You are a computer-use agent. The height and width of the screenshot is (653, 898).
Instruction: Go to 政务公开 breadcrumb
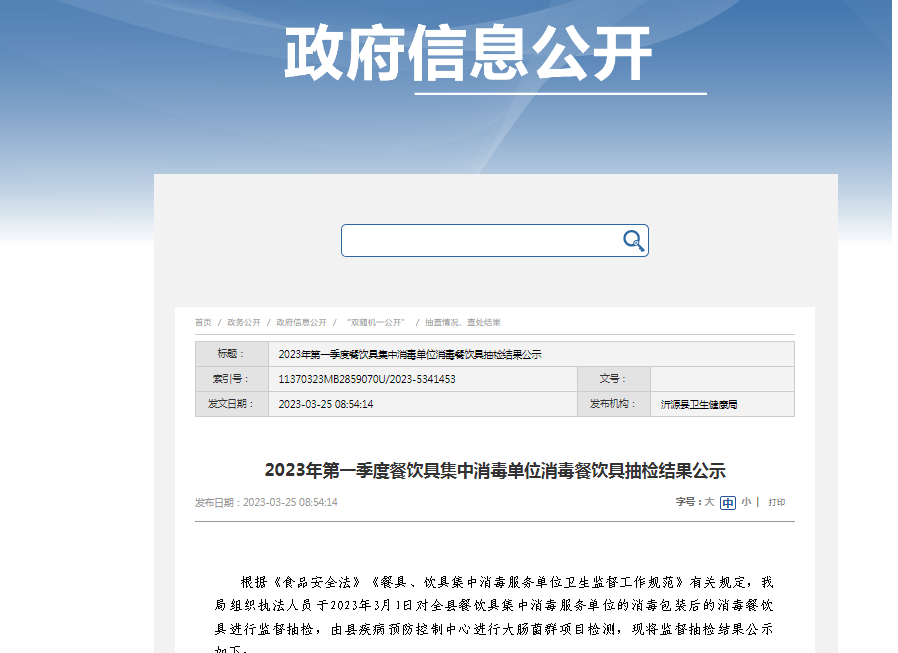[x=244, y=323]
